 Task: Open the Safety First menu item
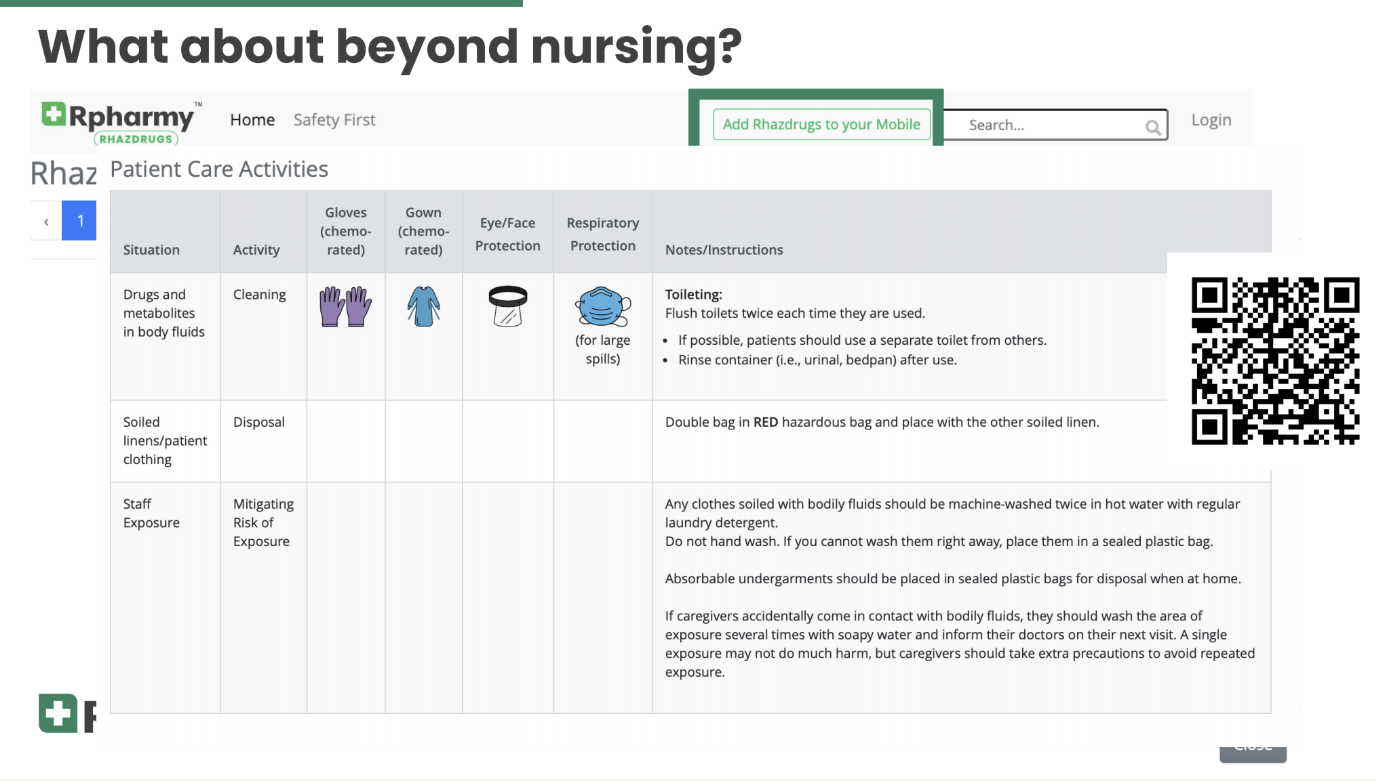pos(334,120)
